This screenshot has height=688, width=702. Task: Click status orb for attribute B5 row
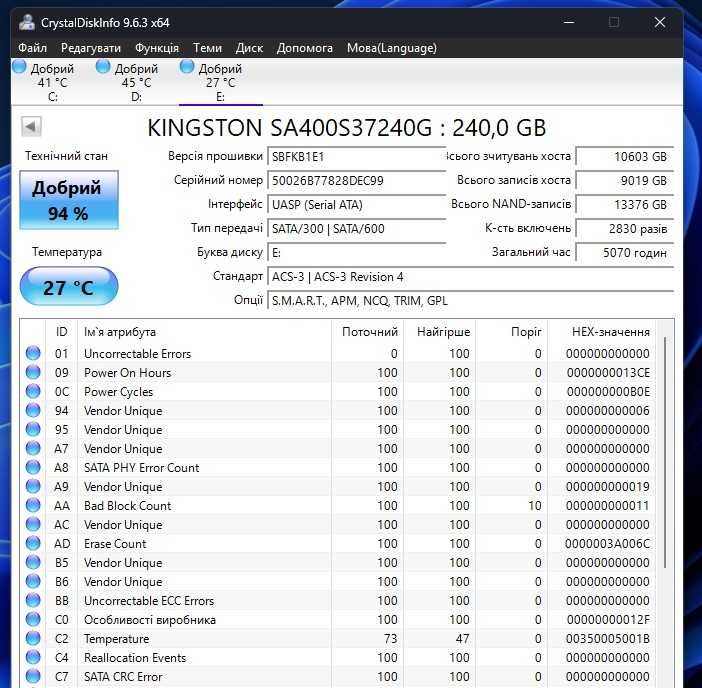point(33,563)
